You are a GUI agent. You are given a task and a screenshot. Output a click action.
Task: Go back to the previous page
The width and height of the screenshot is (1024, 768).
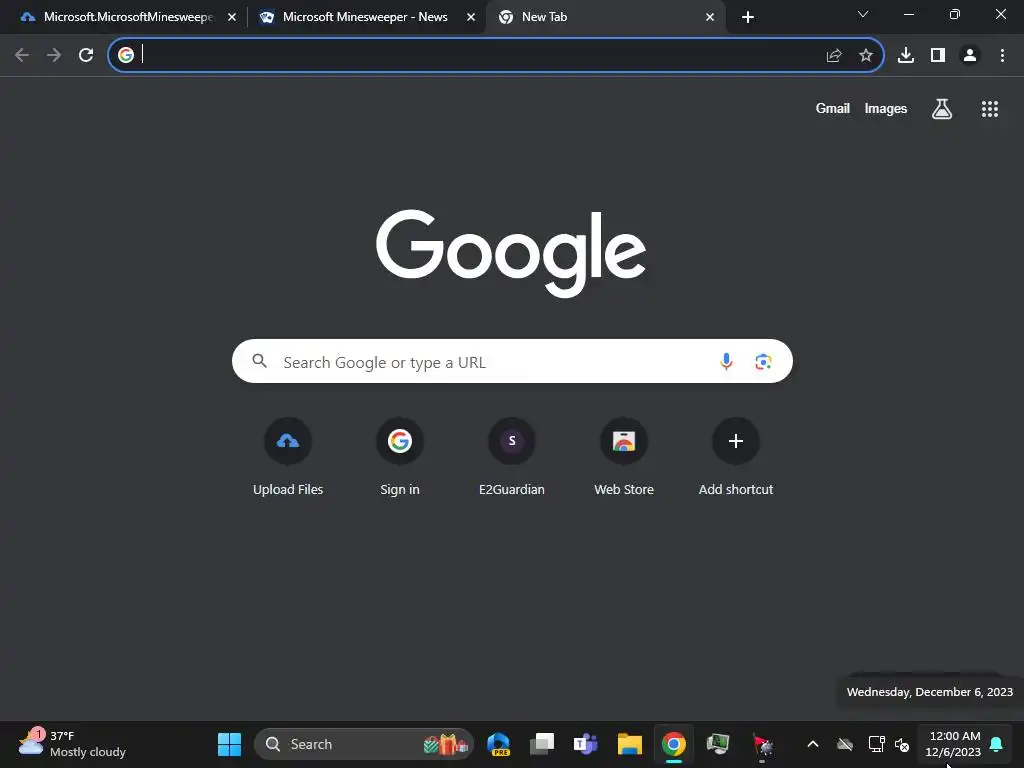click(x=22, y=55)
